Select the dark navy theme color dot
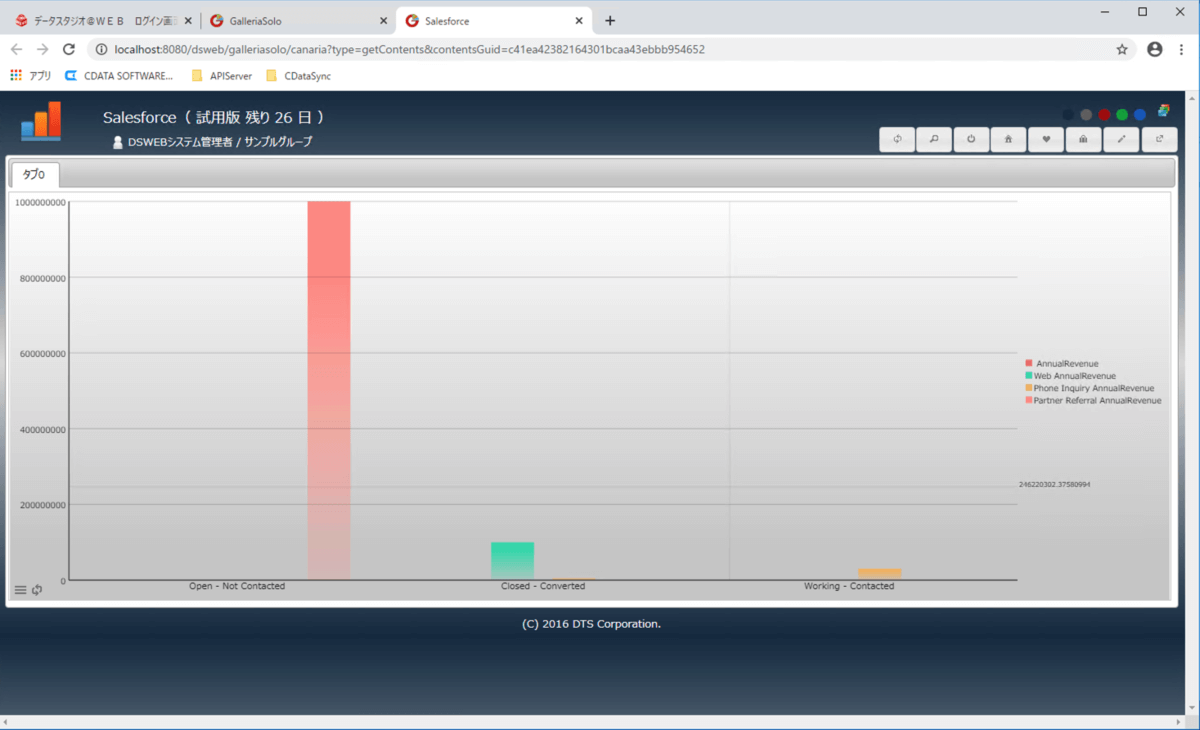The height and width of the screenshot is (730, 1200). pyautogui.click(x=1069, y=115)
